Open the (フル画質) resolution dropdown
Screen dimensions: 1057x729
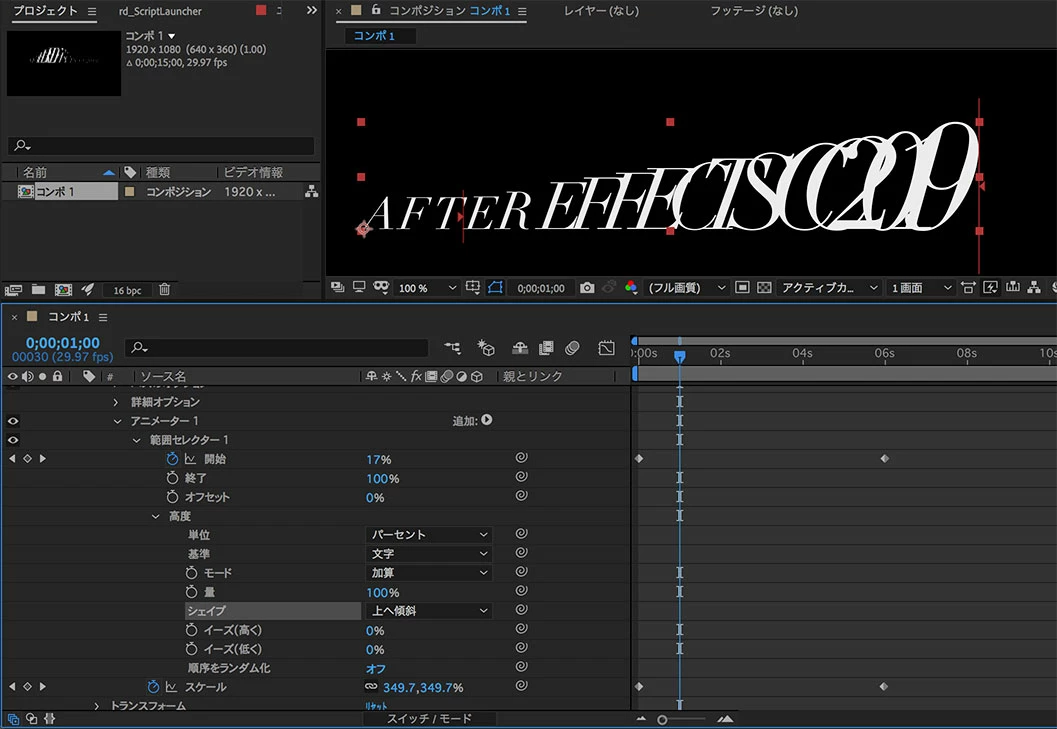(686, 288)
